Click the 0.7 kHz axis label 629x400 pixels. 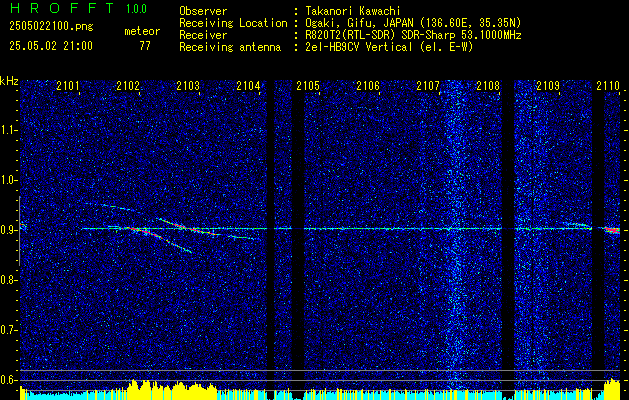tap(7, 330)
